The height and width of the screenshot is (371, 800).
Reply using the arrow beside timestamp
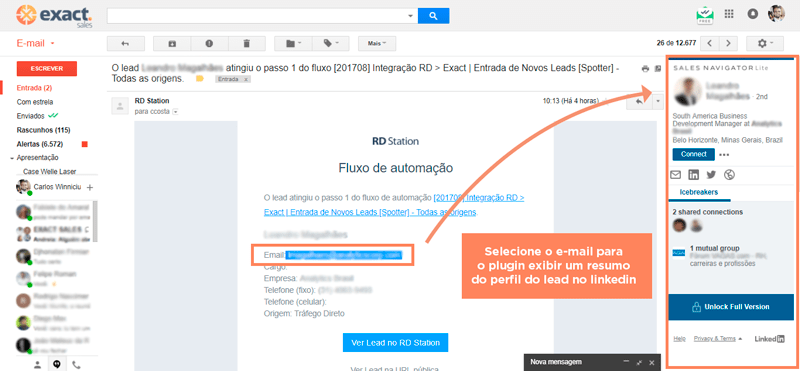point(639,102)
